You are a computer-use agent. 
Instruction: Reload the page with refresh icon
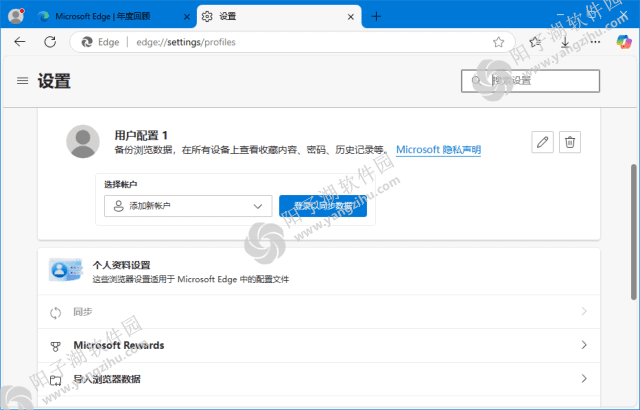click(x=50, y=42)
